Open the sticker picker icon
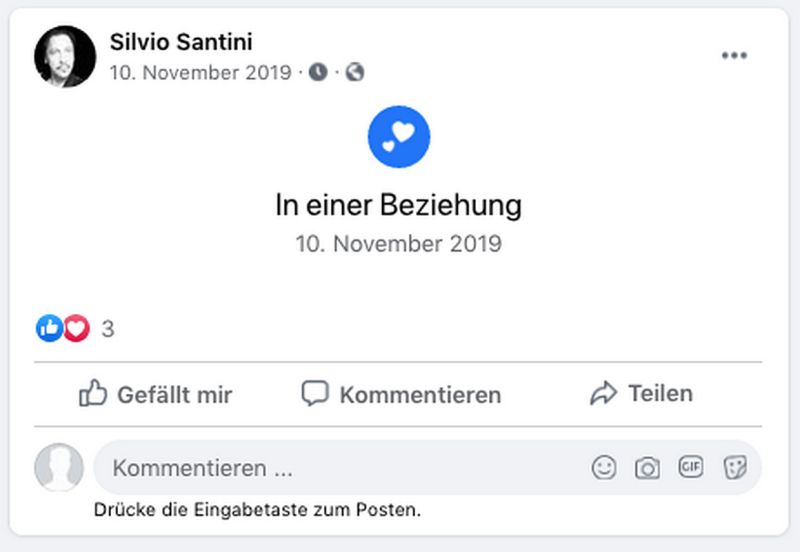 (x=735, y=467)
